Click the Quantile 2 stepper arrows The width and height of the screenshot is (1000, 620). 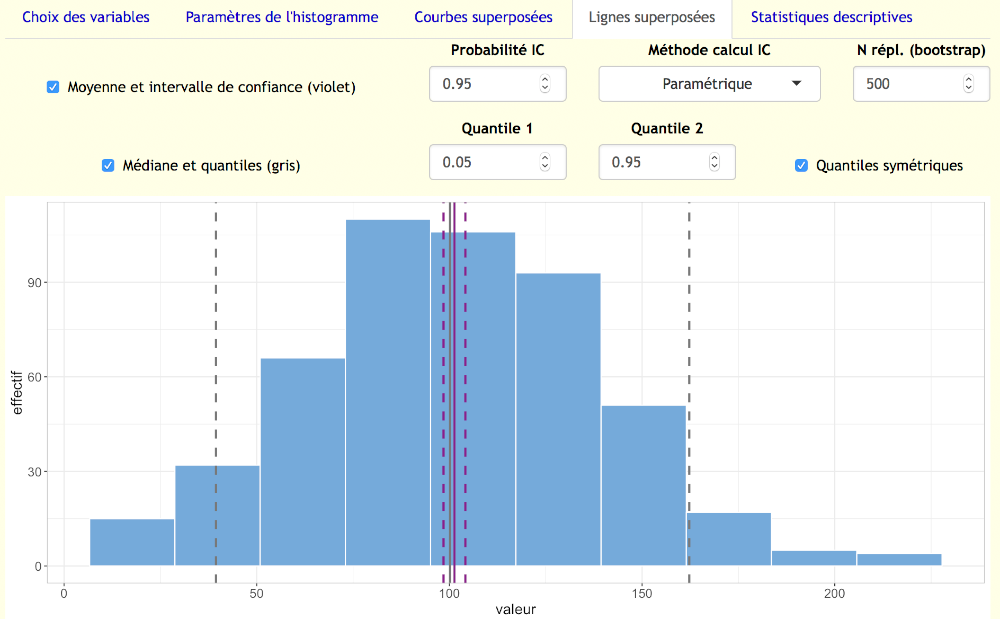click(714, 162)
